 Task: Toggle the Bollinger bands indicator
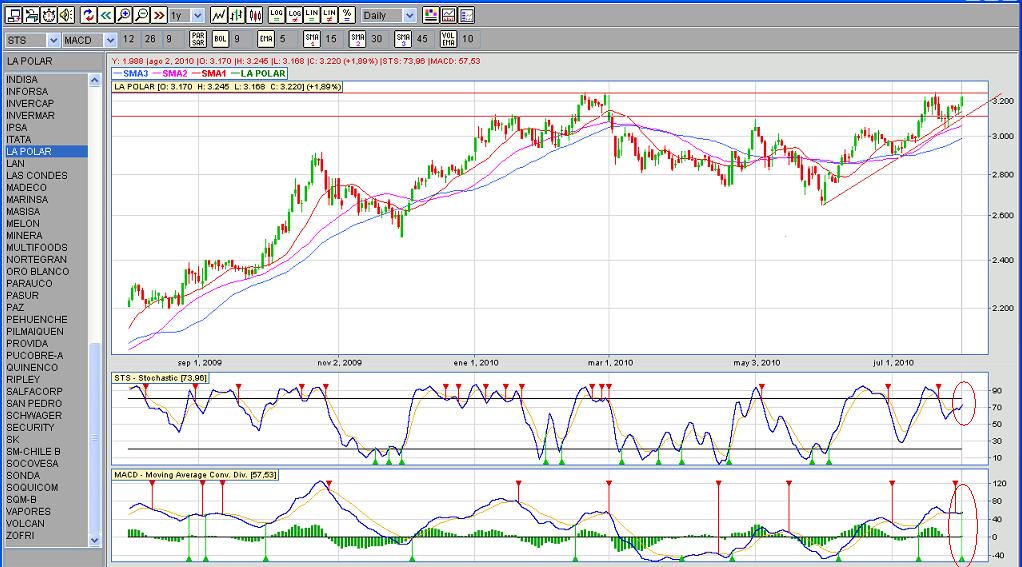(220, 40)
